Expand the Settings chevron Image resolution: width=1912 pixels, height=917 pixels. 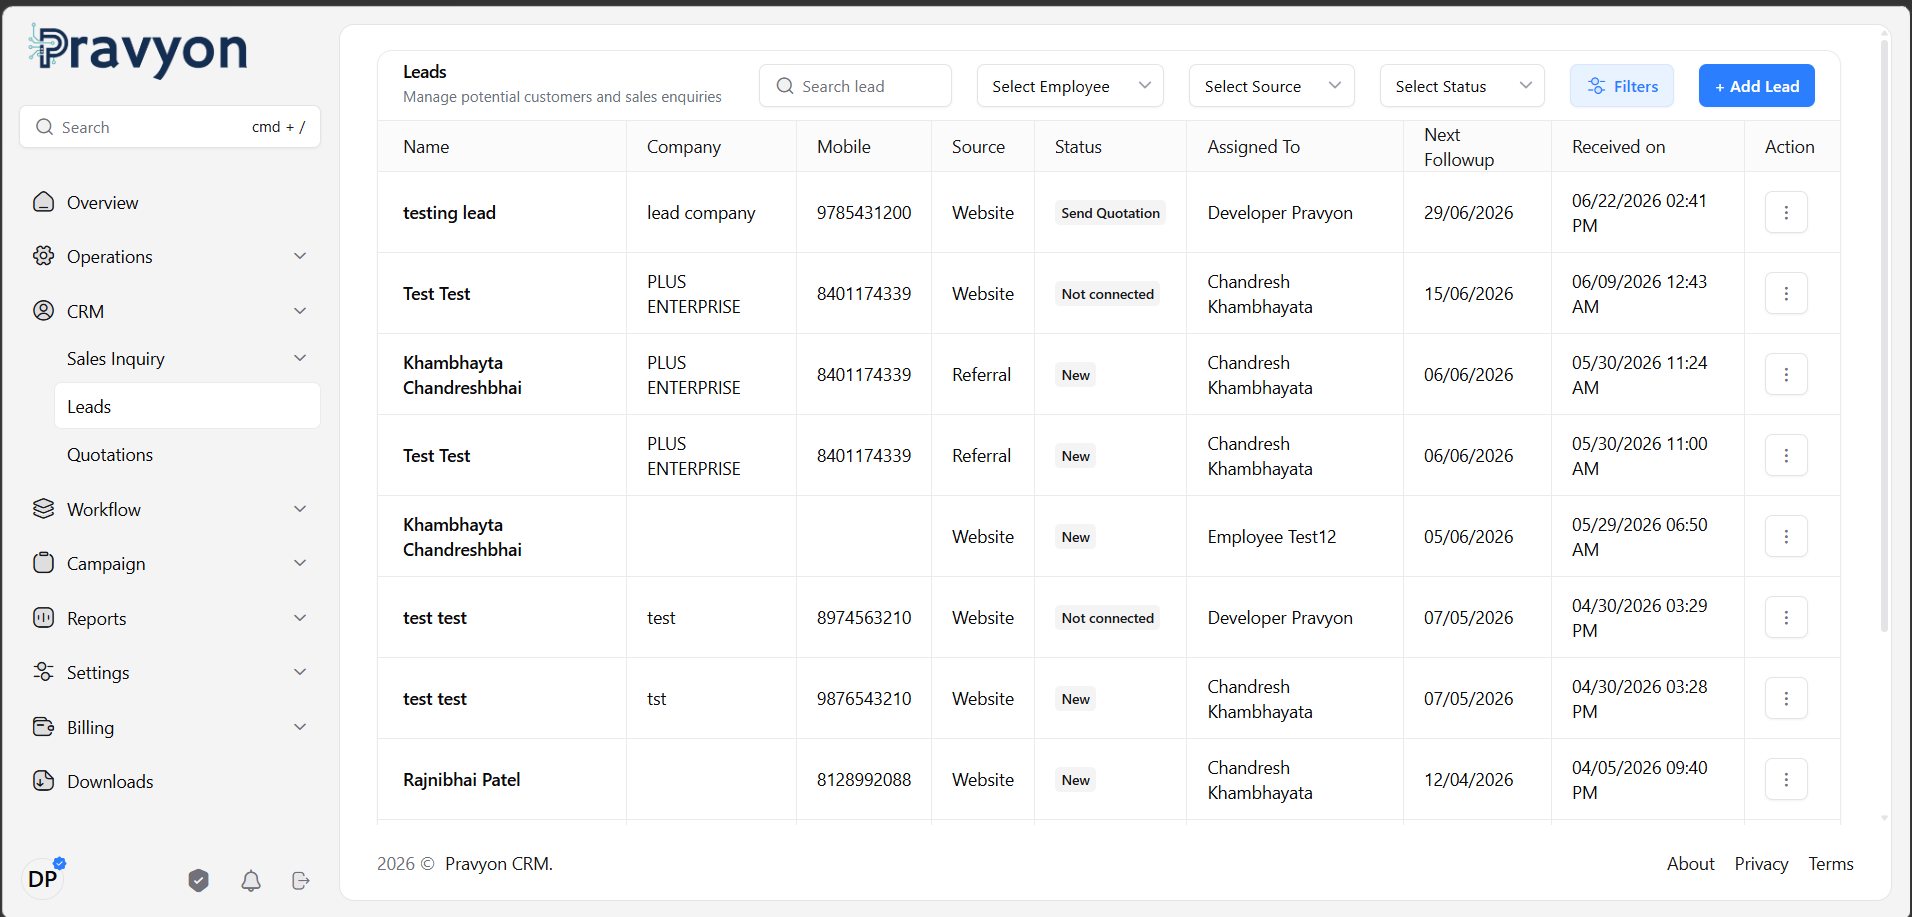pyautogui.click(x=300, y=672)
